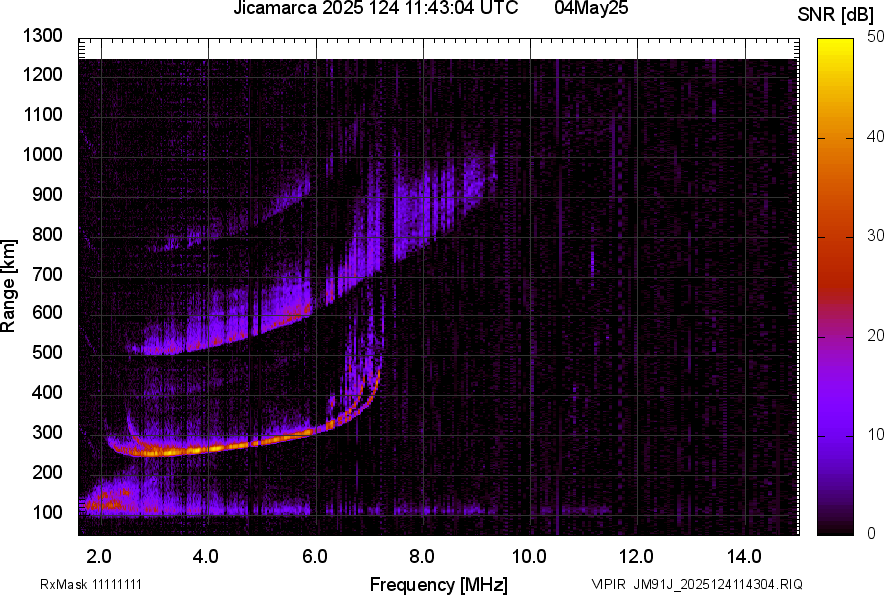Click the colorbar 30 tick label
The image size is (884, 595).
click(x=876, y=236)
